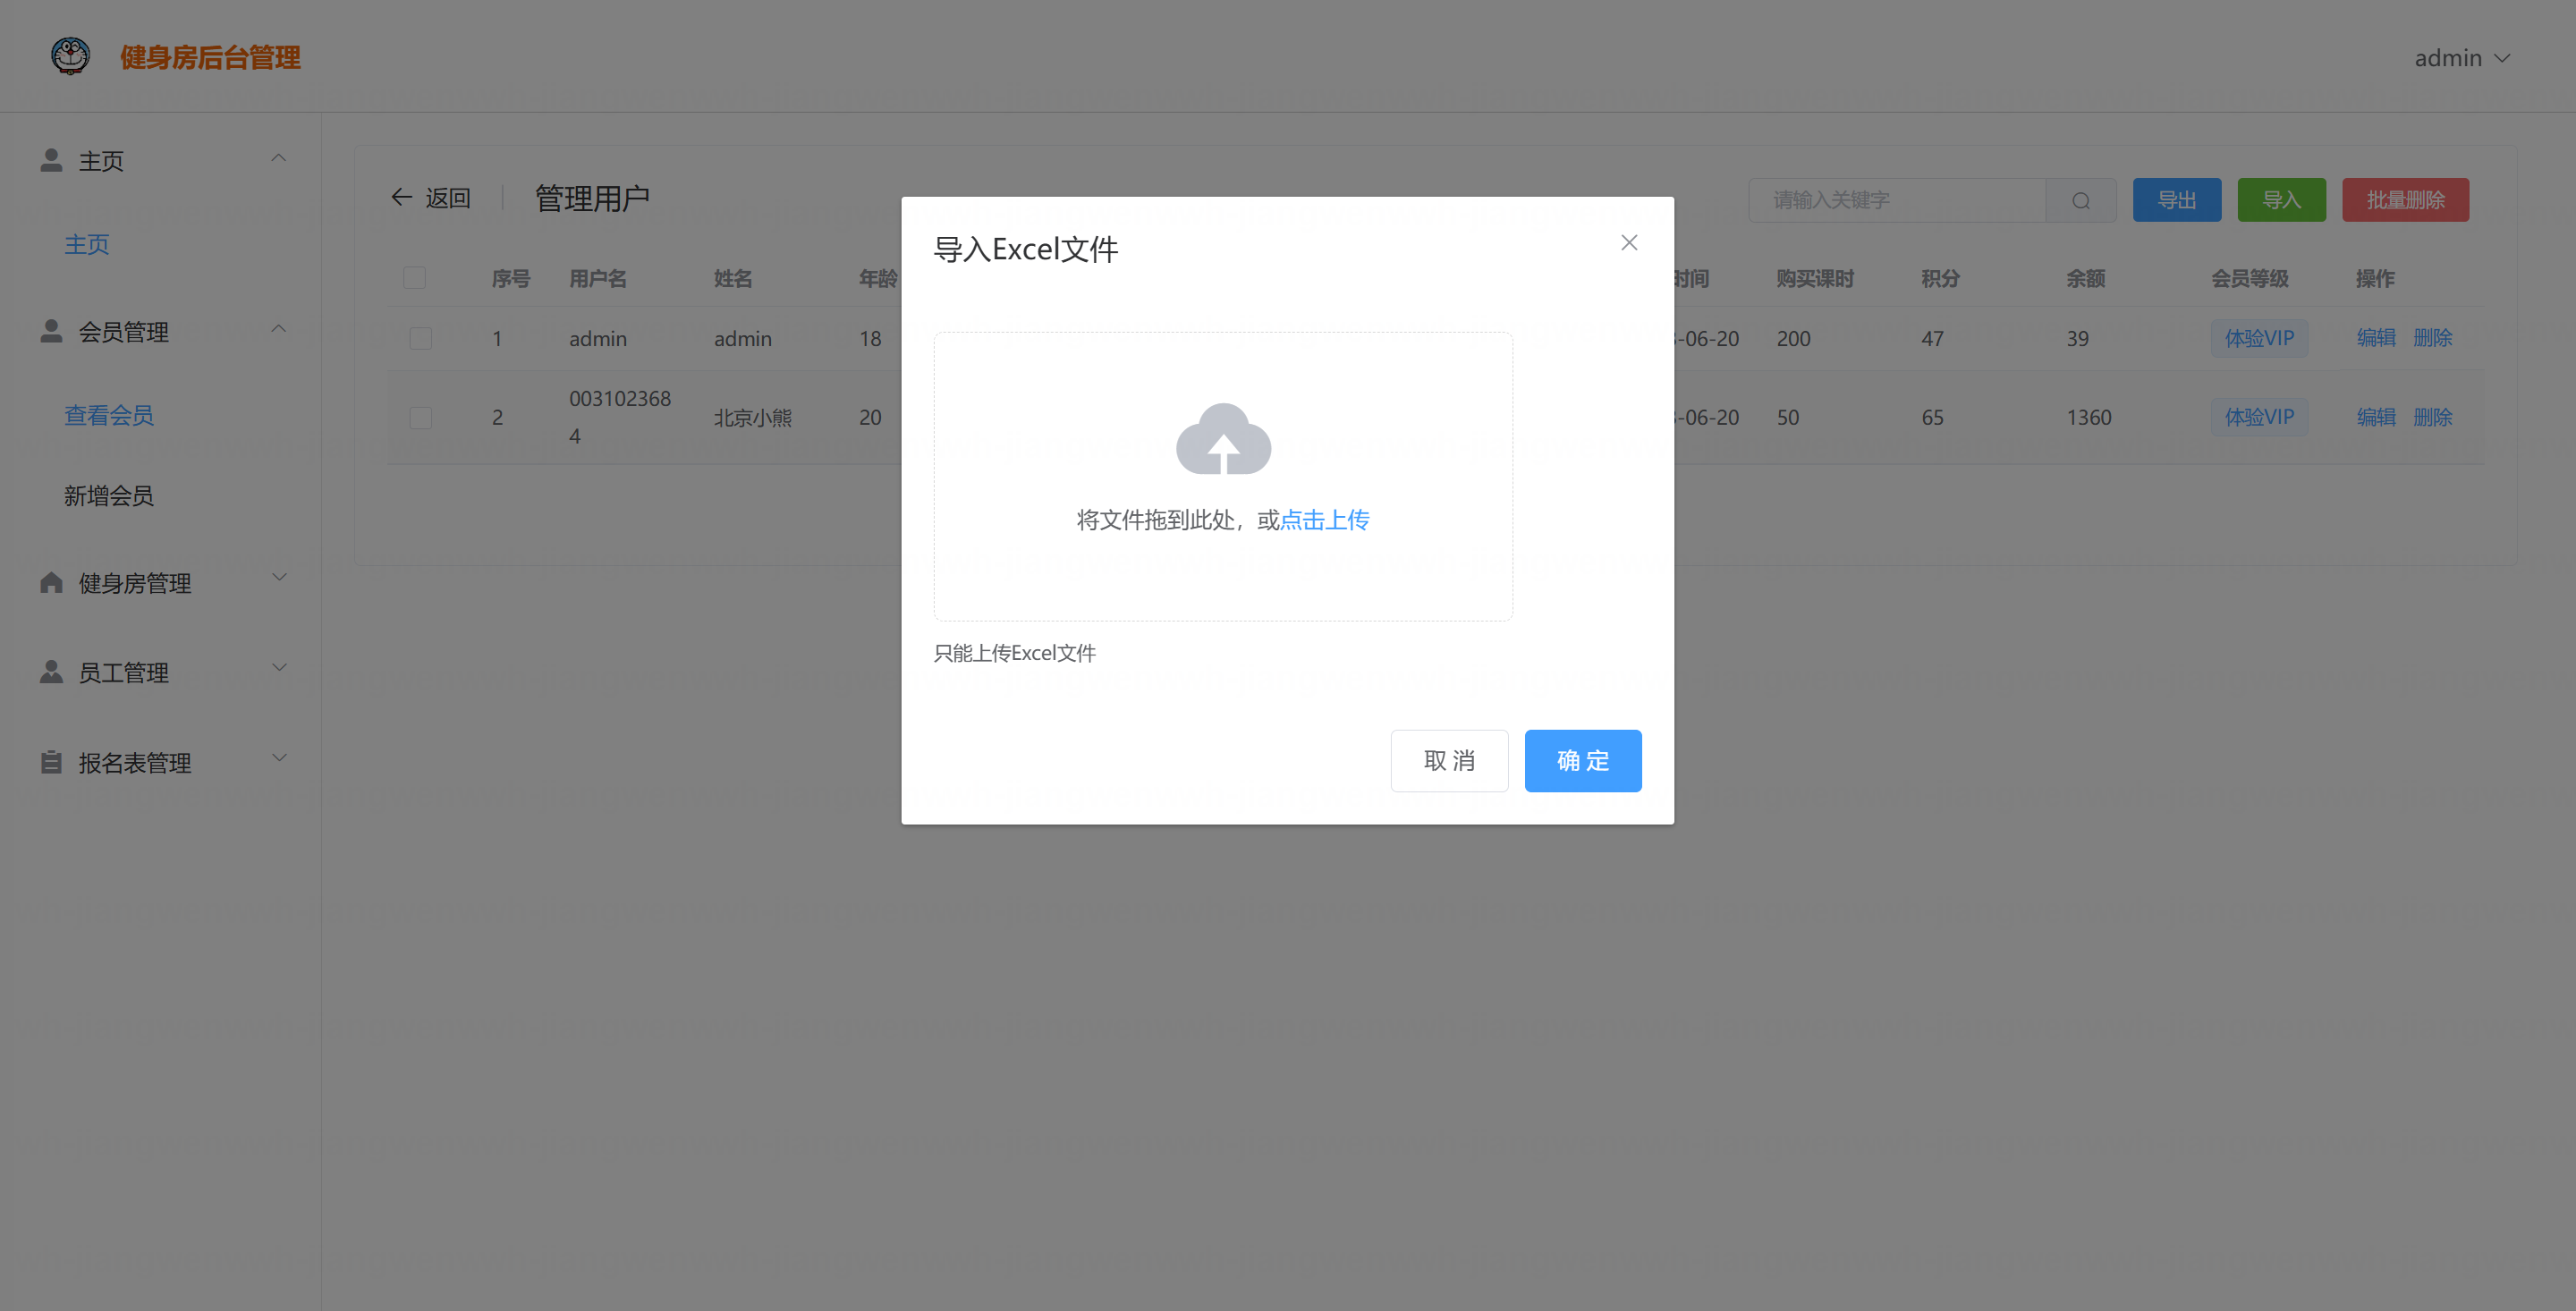Click the back arrow icon
The width and height of the screenshot is (2576, 1311).
tap(401, 197)
